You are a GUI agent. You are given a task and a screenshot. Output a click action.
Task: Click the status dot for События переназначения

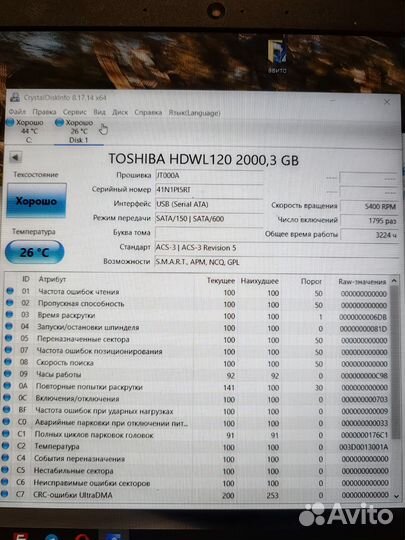click(x=5, y=458)
